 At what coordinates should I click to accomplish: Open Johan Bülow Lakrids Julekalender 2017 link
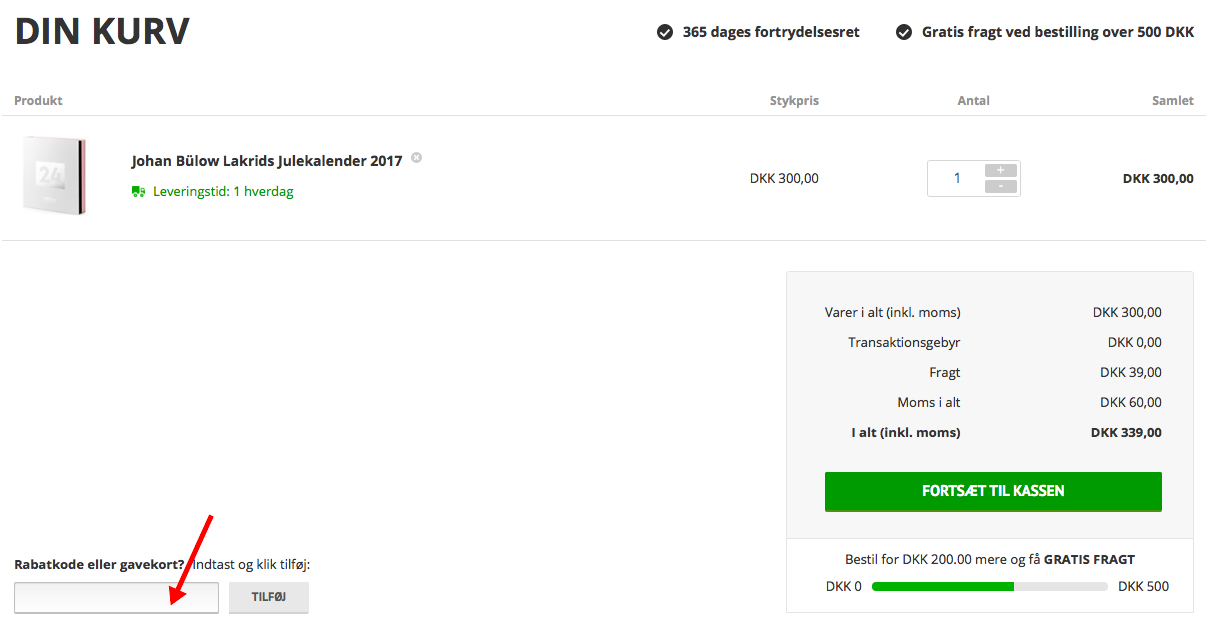pos(266,161)
